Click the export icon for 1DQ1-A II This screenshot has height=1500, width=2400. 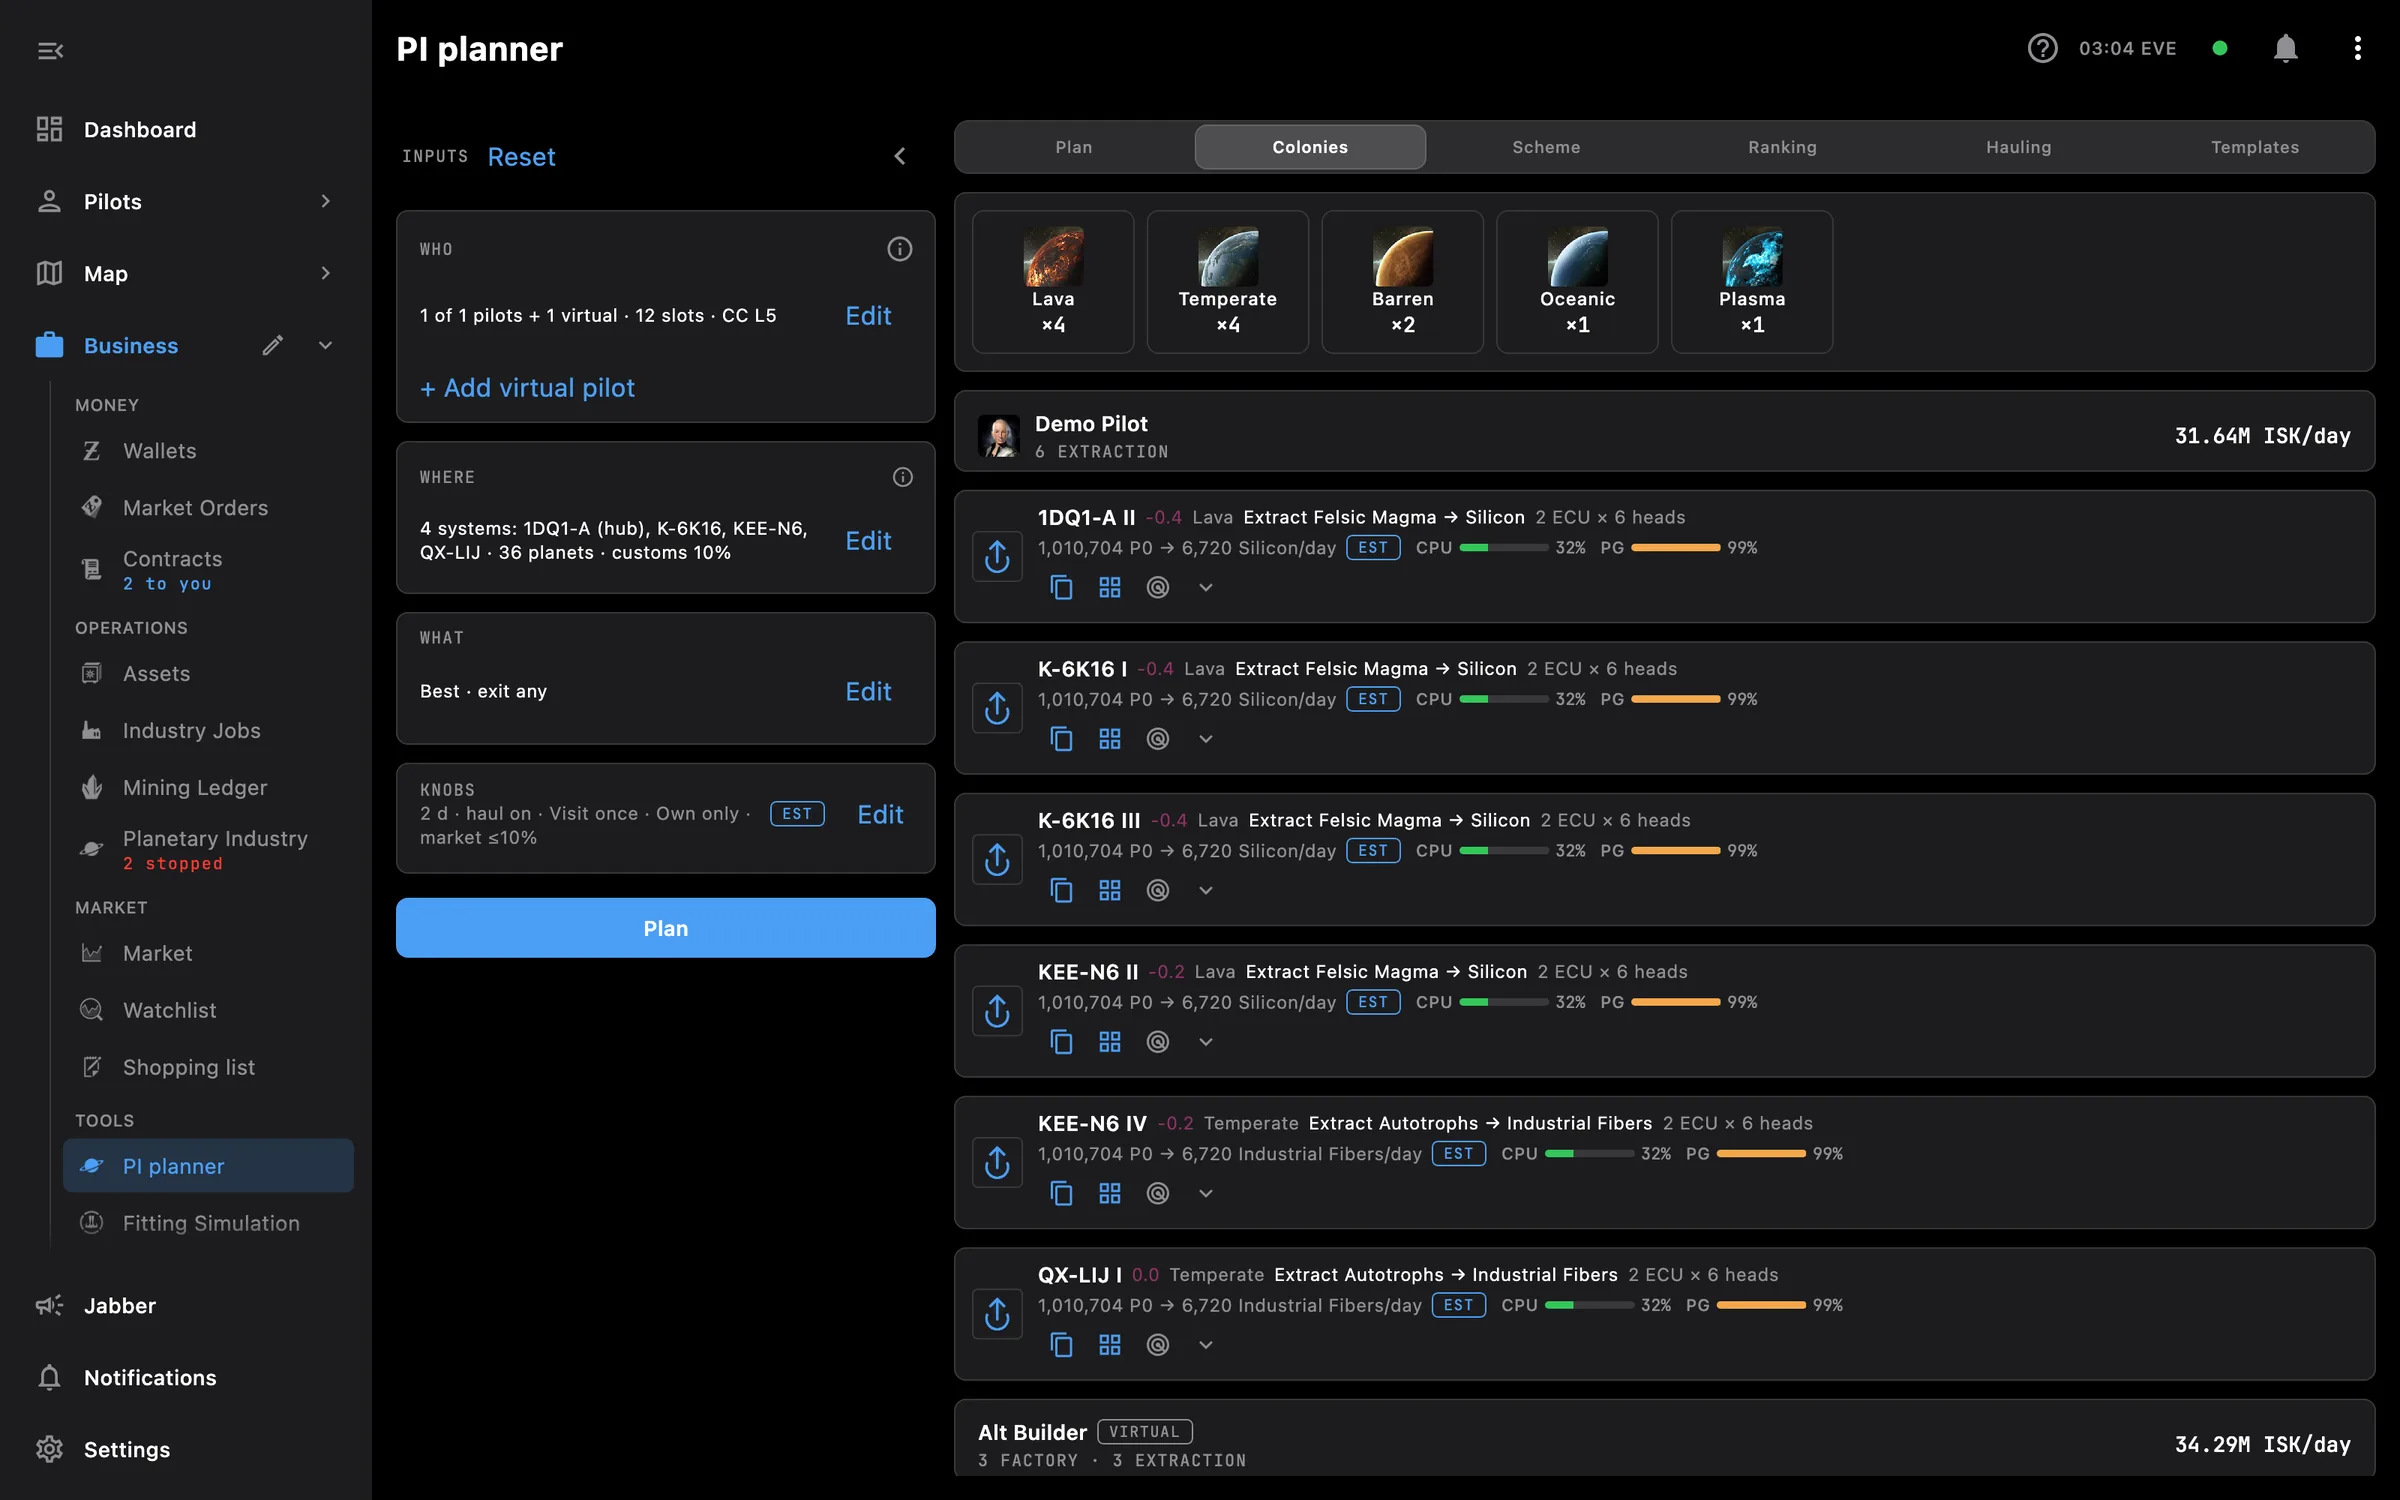(x=997, y=557)
